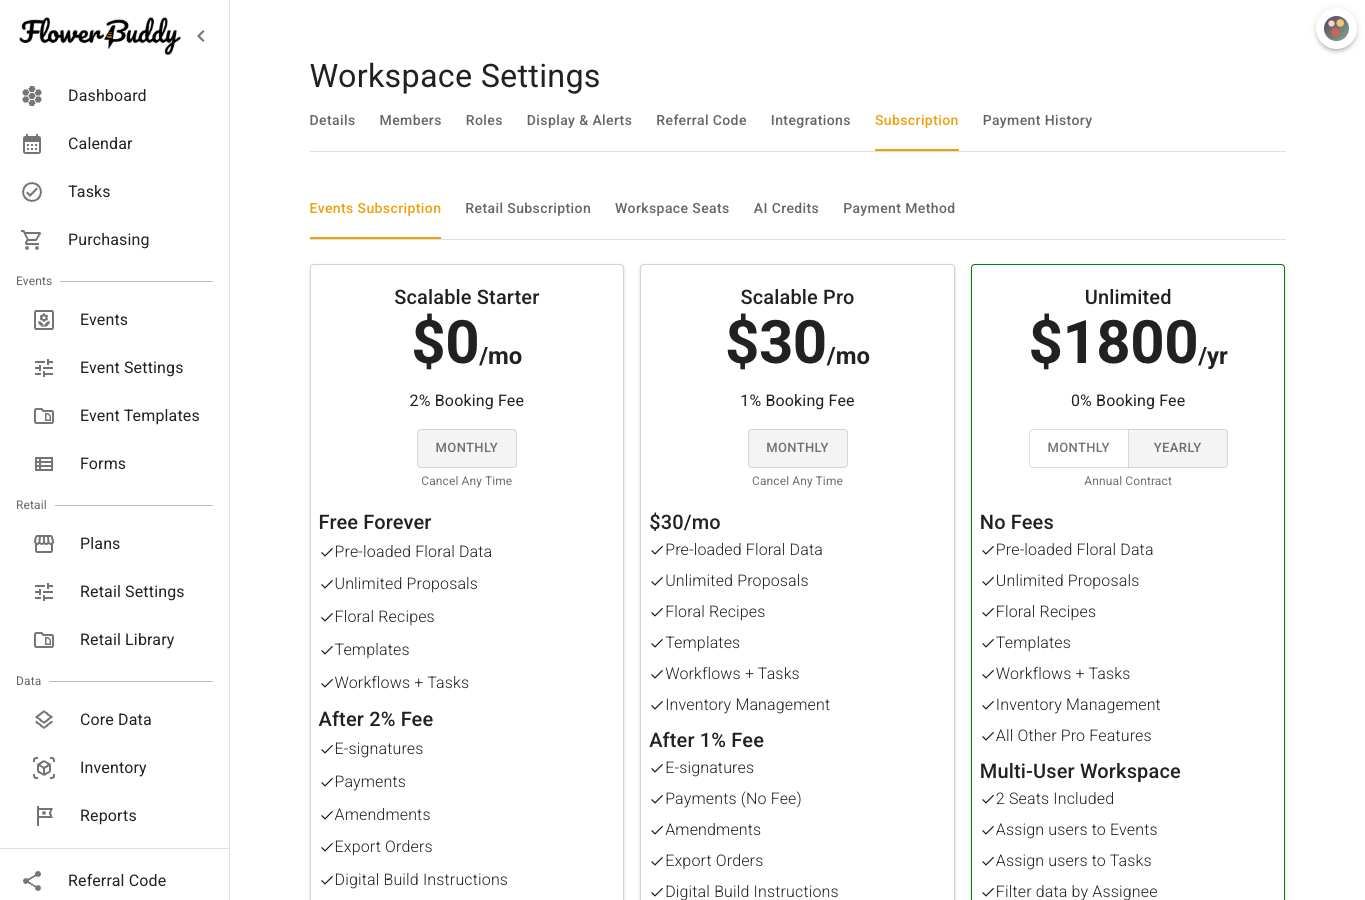Click the Multi-User Workspace heading
Image resolution: width=1365 pixels, height=900 pixels.
pos(1081,771)
